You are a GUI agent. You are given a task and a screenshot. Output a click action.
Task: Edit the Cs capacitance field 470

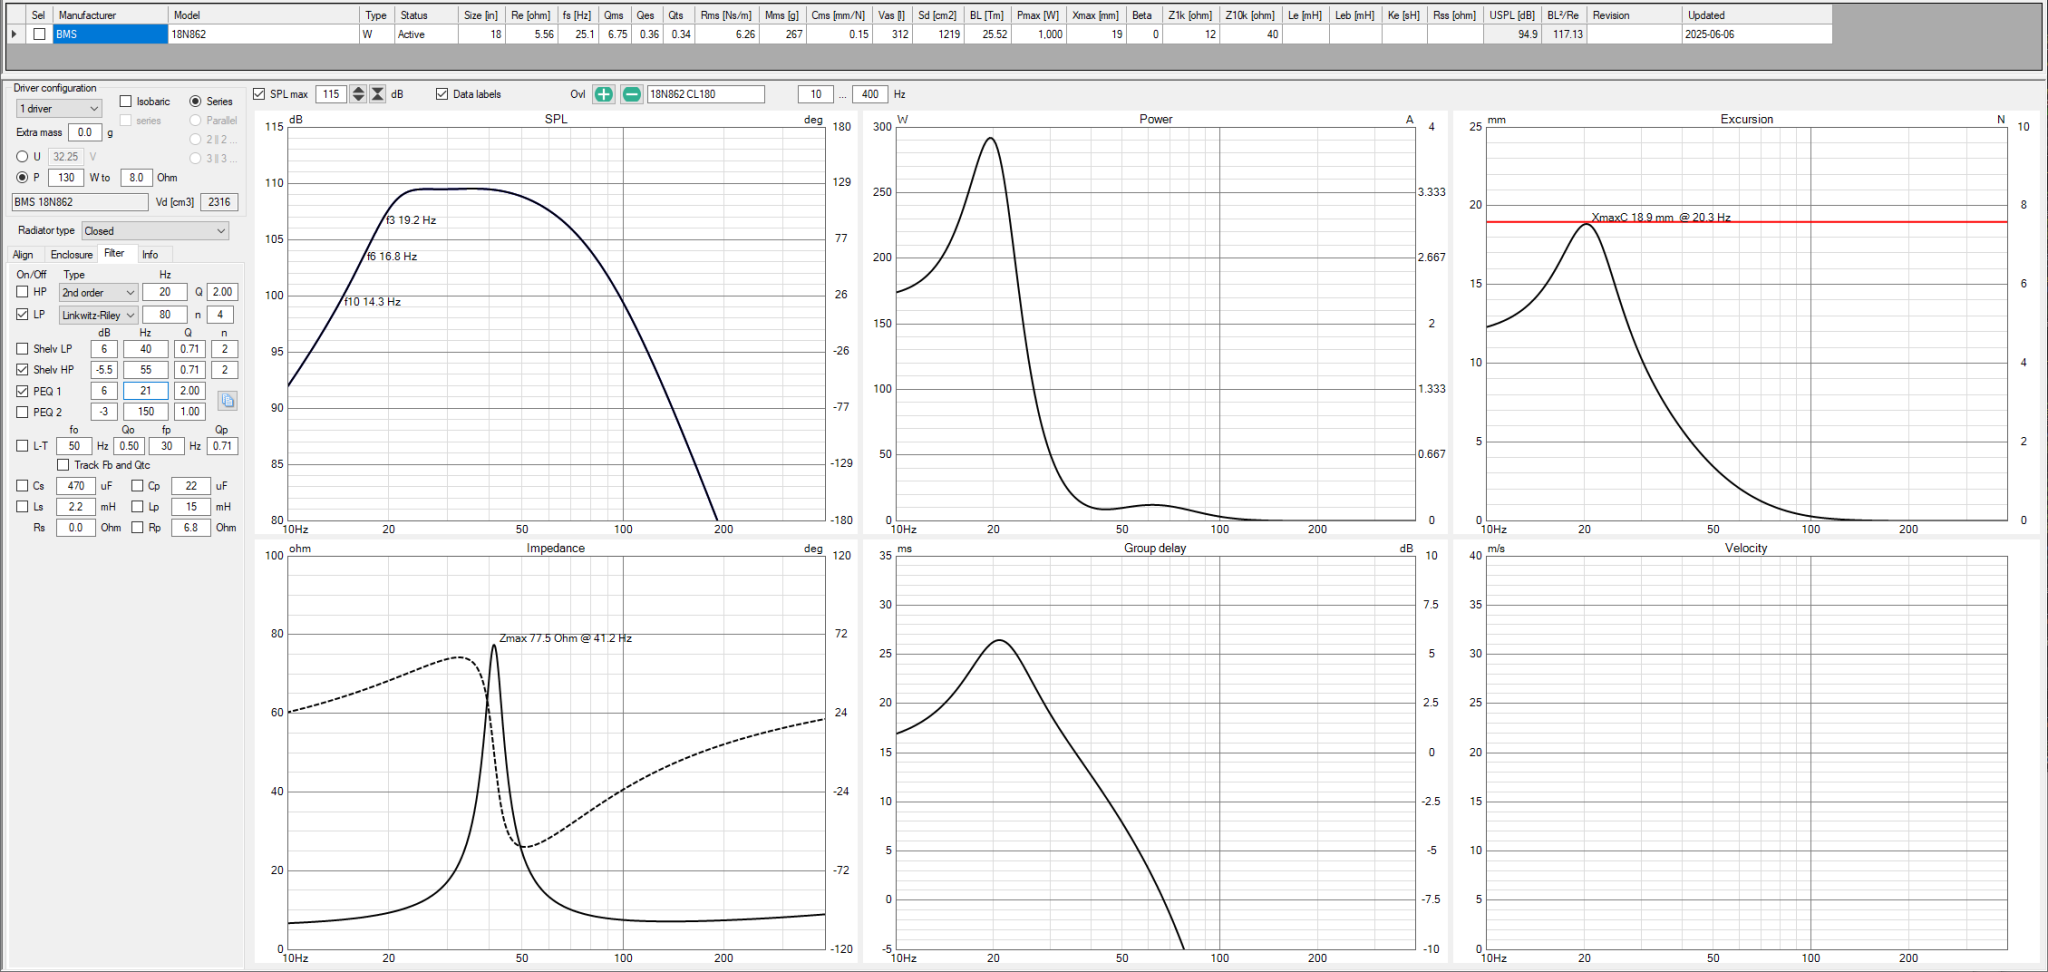(76, 486)
